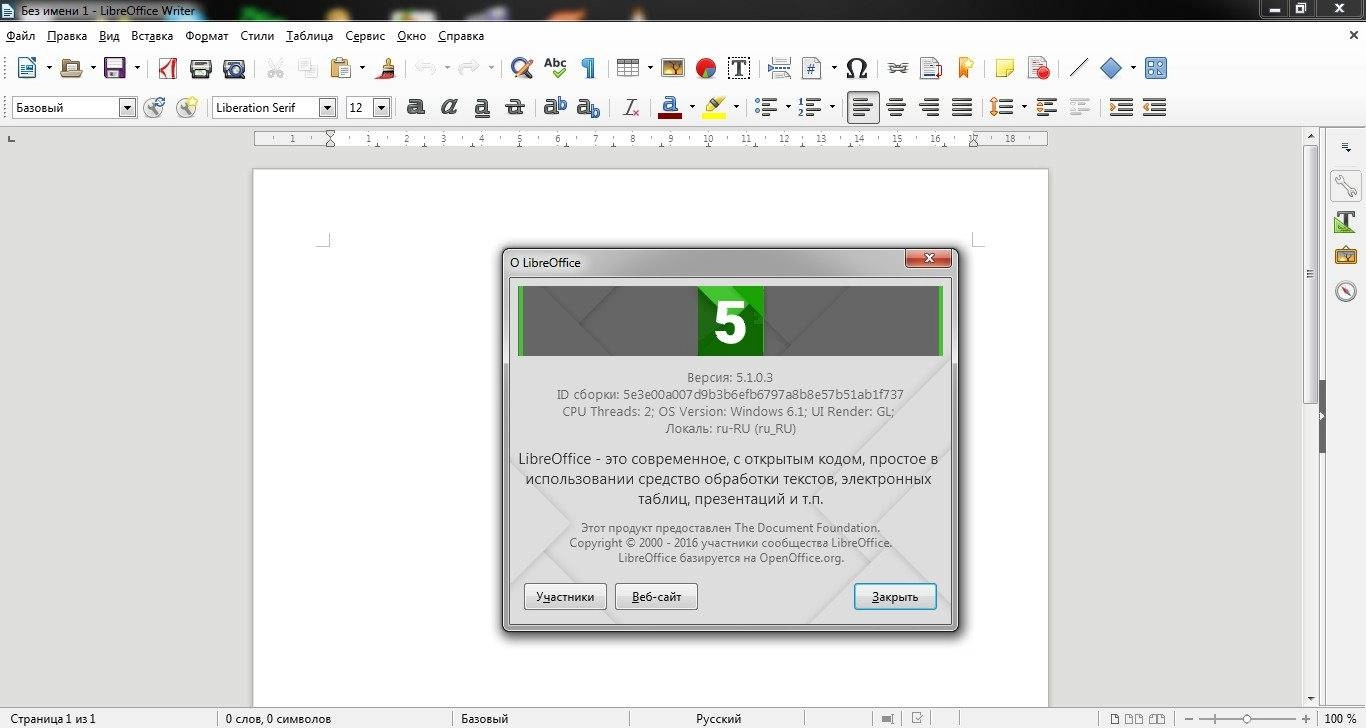Open the Правка menu
This screenshot has width=1366, height=728.
coord(67,36)
